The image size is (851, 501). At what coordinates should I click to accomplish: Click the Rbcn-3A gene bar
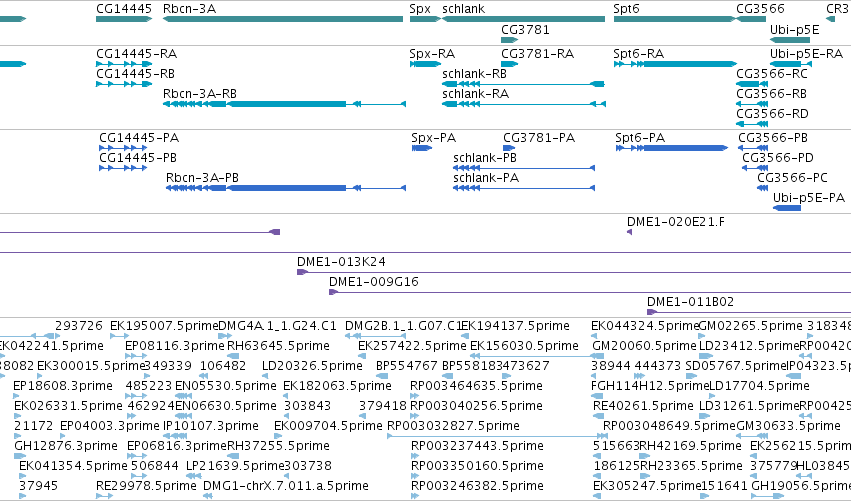point(283,19)
